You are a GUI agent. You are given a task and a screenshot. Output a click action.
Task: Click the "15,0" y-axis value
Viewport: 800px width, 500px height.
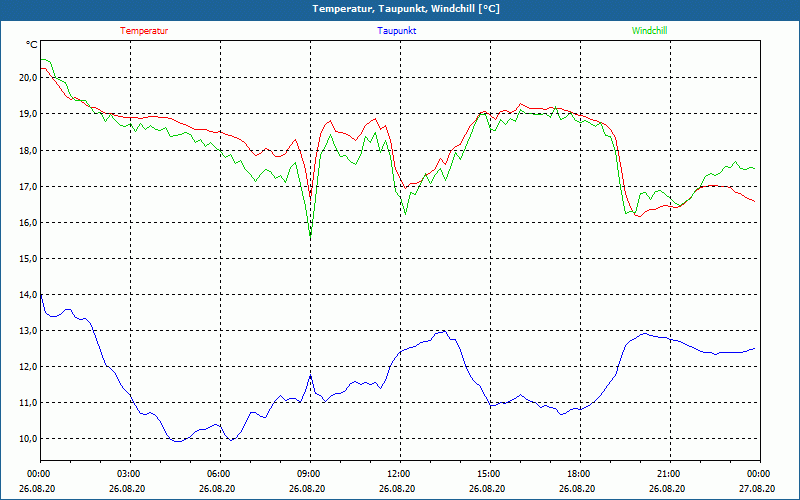click(x=28, y=259)
